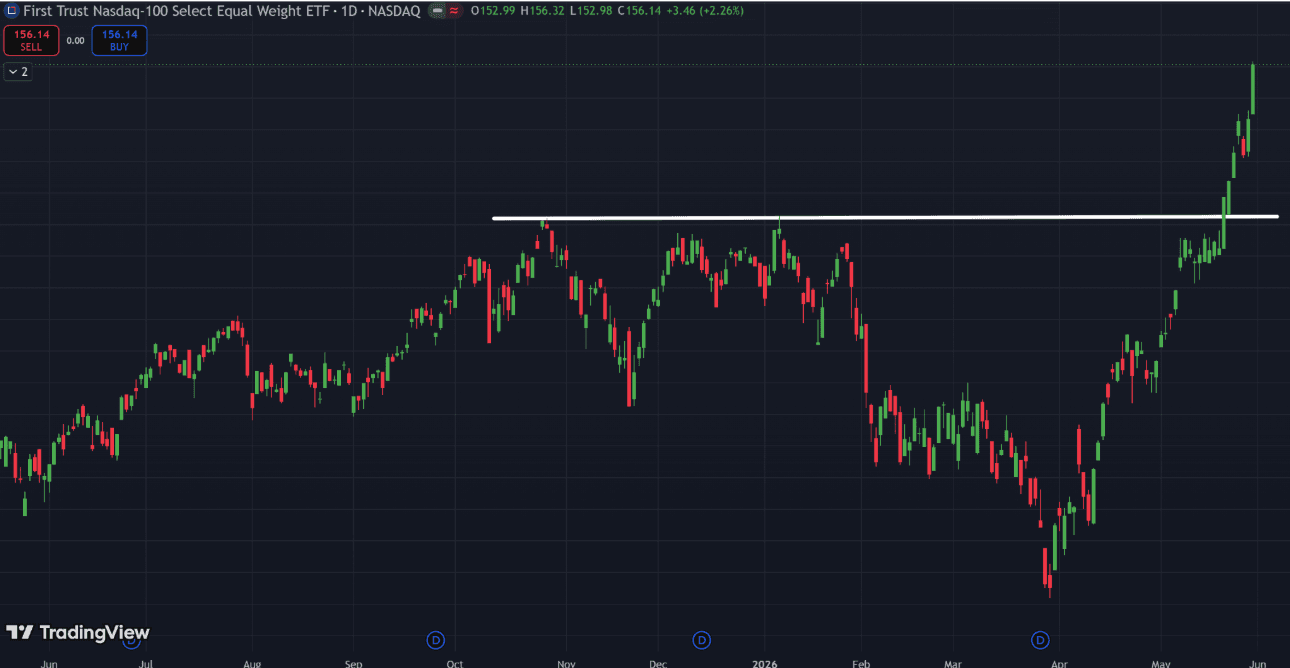Click the Sep label on time axis
This screenshot has height=668, width=1290.
pos(353,662)
